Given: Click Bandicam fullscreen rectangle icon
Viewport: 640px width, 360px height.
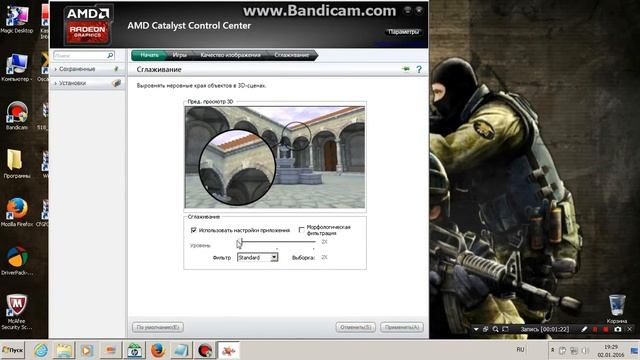Looking at the screenshot, I should coord(505,329).
